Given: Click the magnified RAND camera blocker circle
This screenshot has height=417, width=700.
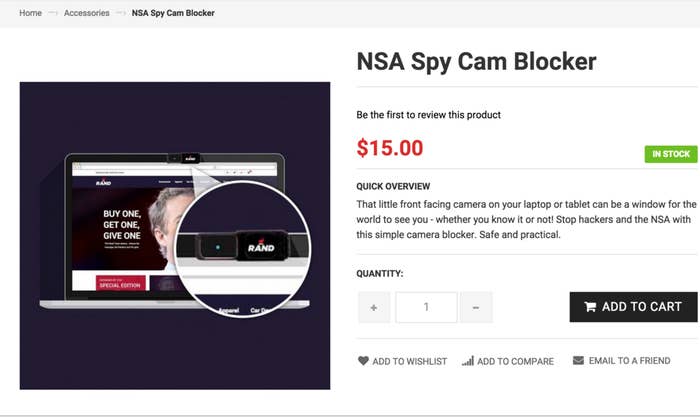Looking at the screenshot, I should click(242, 248).
